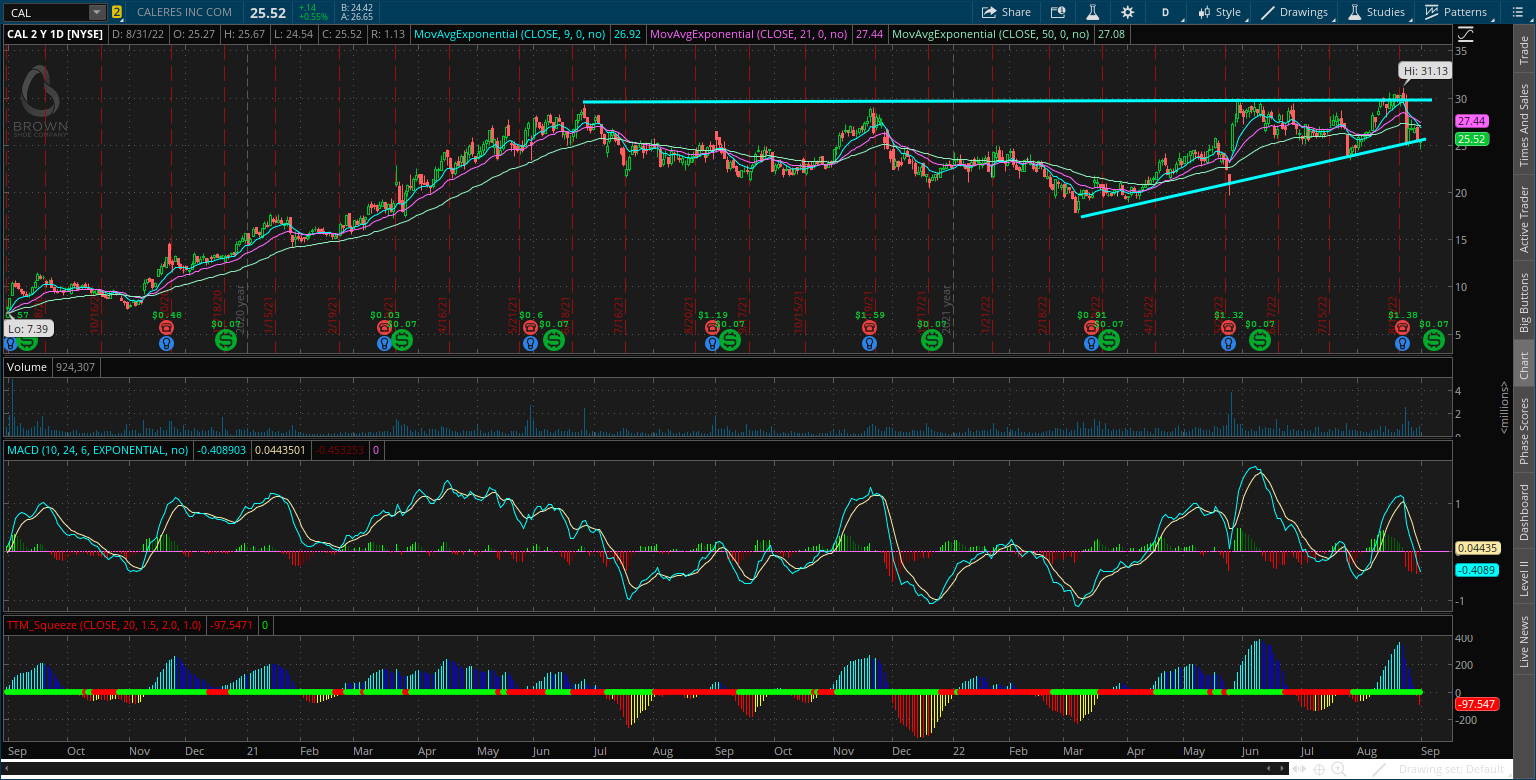The image size is (1536, 780).
Task: Click the zoom magnifier icon at bottom
Action: [1338, 769]
